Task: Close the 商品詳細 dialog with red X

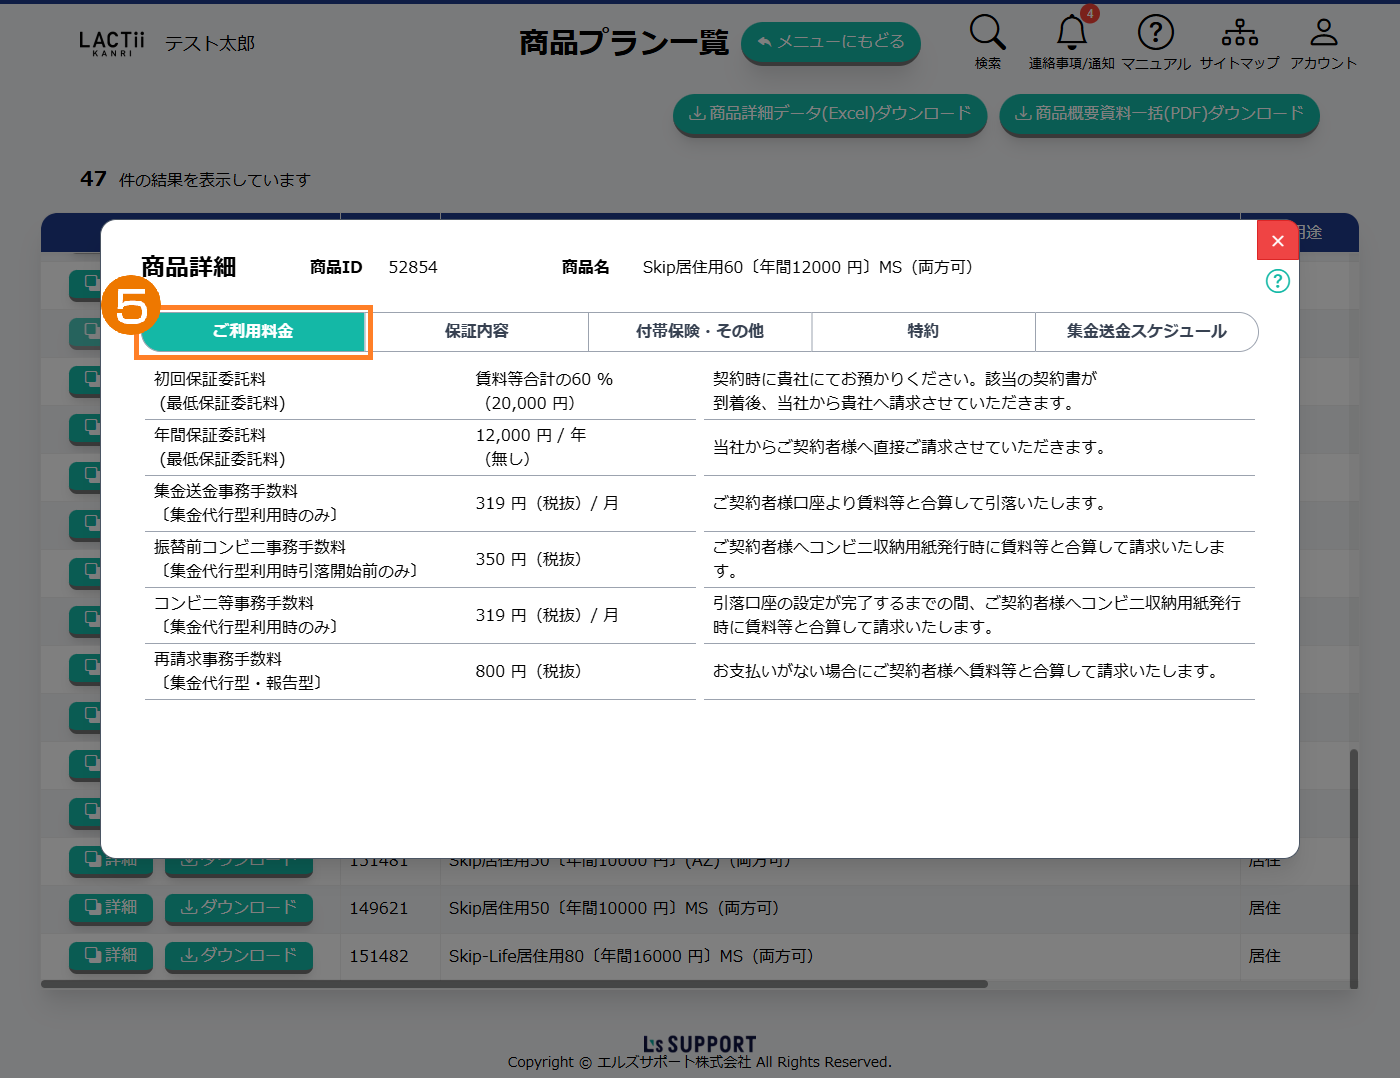Action: pos(1277,240)
